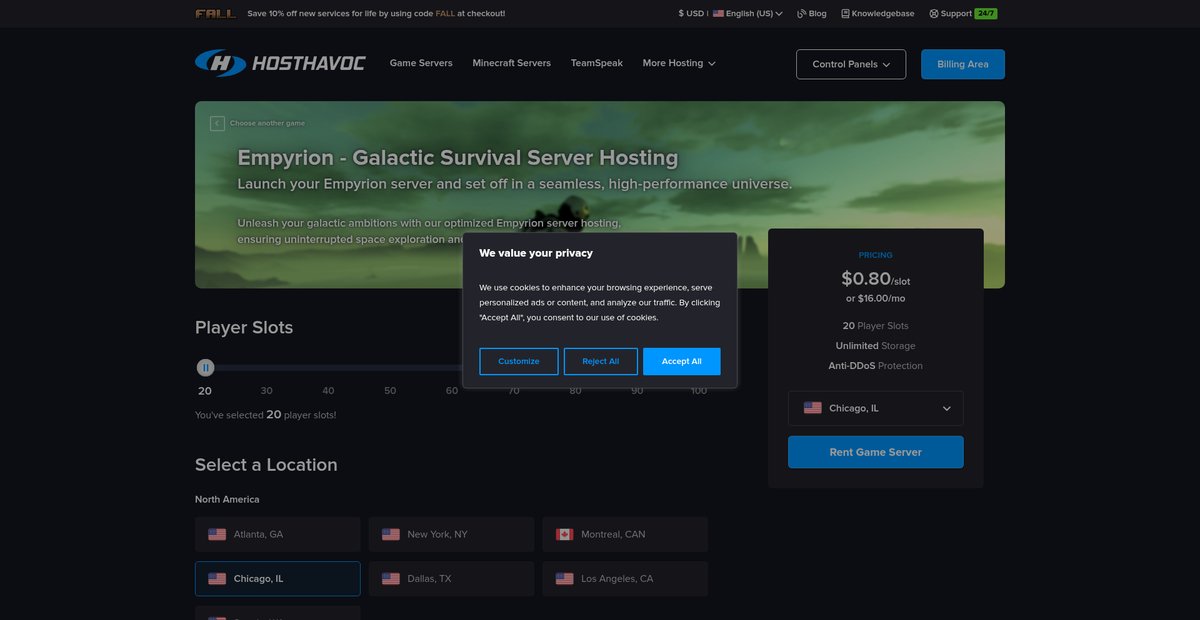Click the Select a Location heading
Screen dimensions: 1200x620
click(x=266, y=465)
